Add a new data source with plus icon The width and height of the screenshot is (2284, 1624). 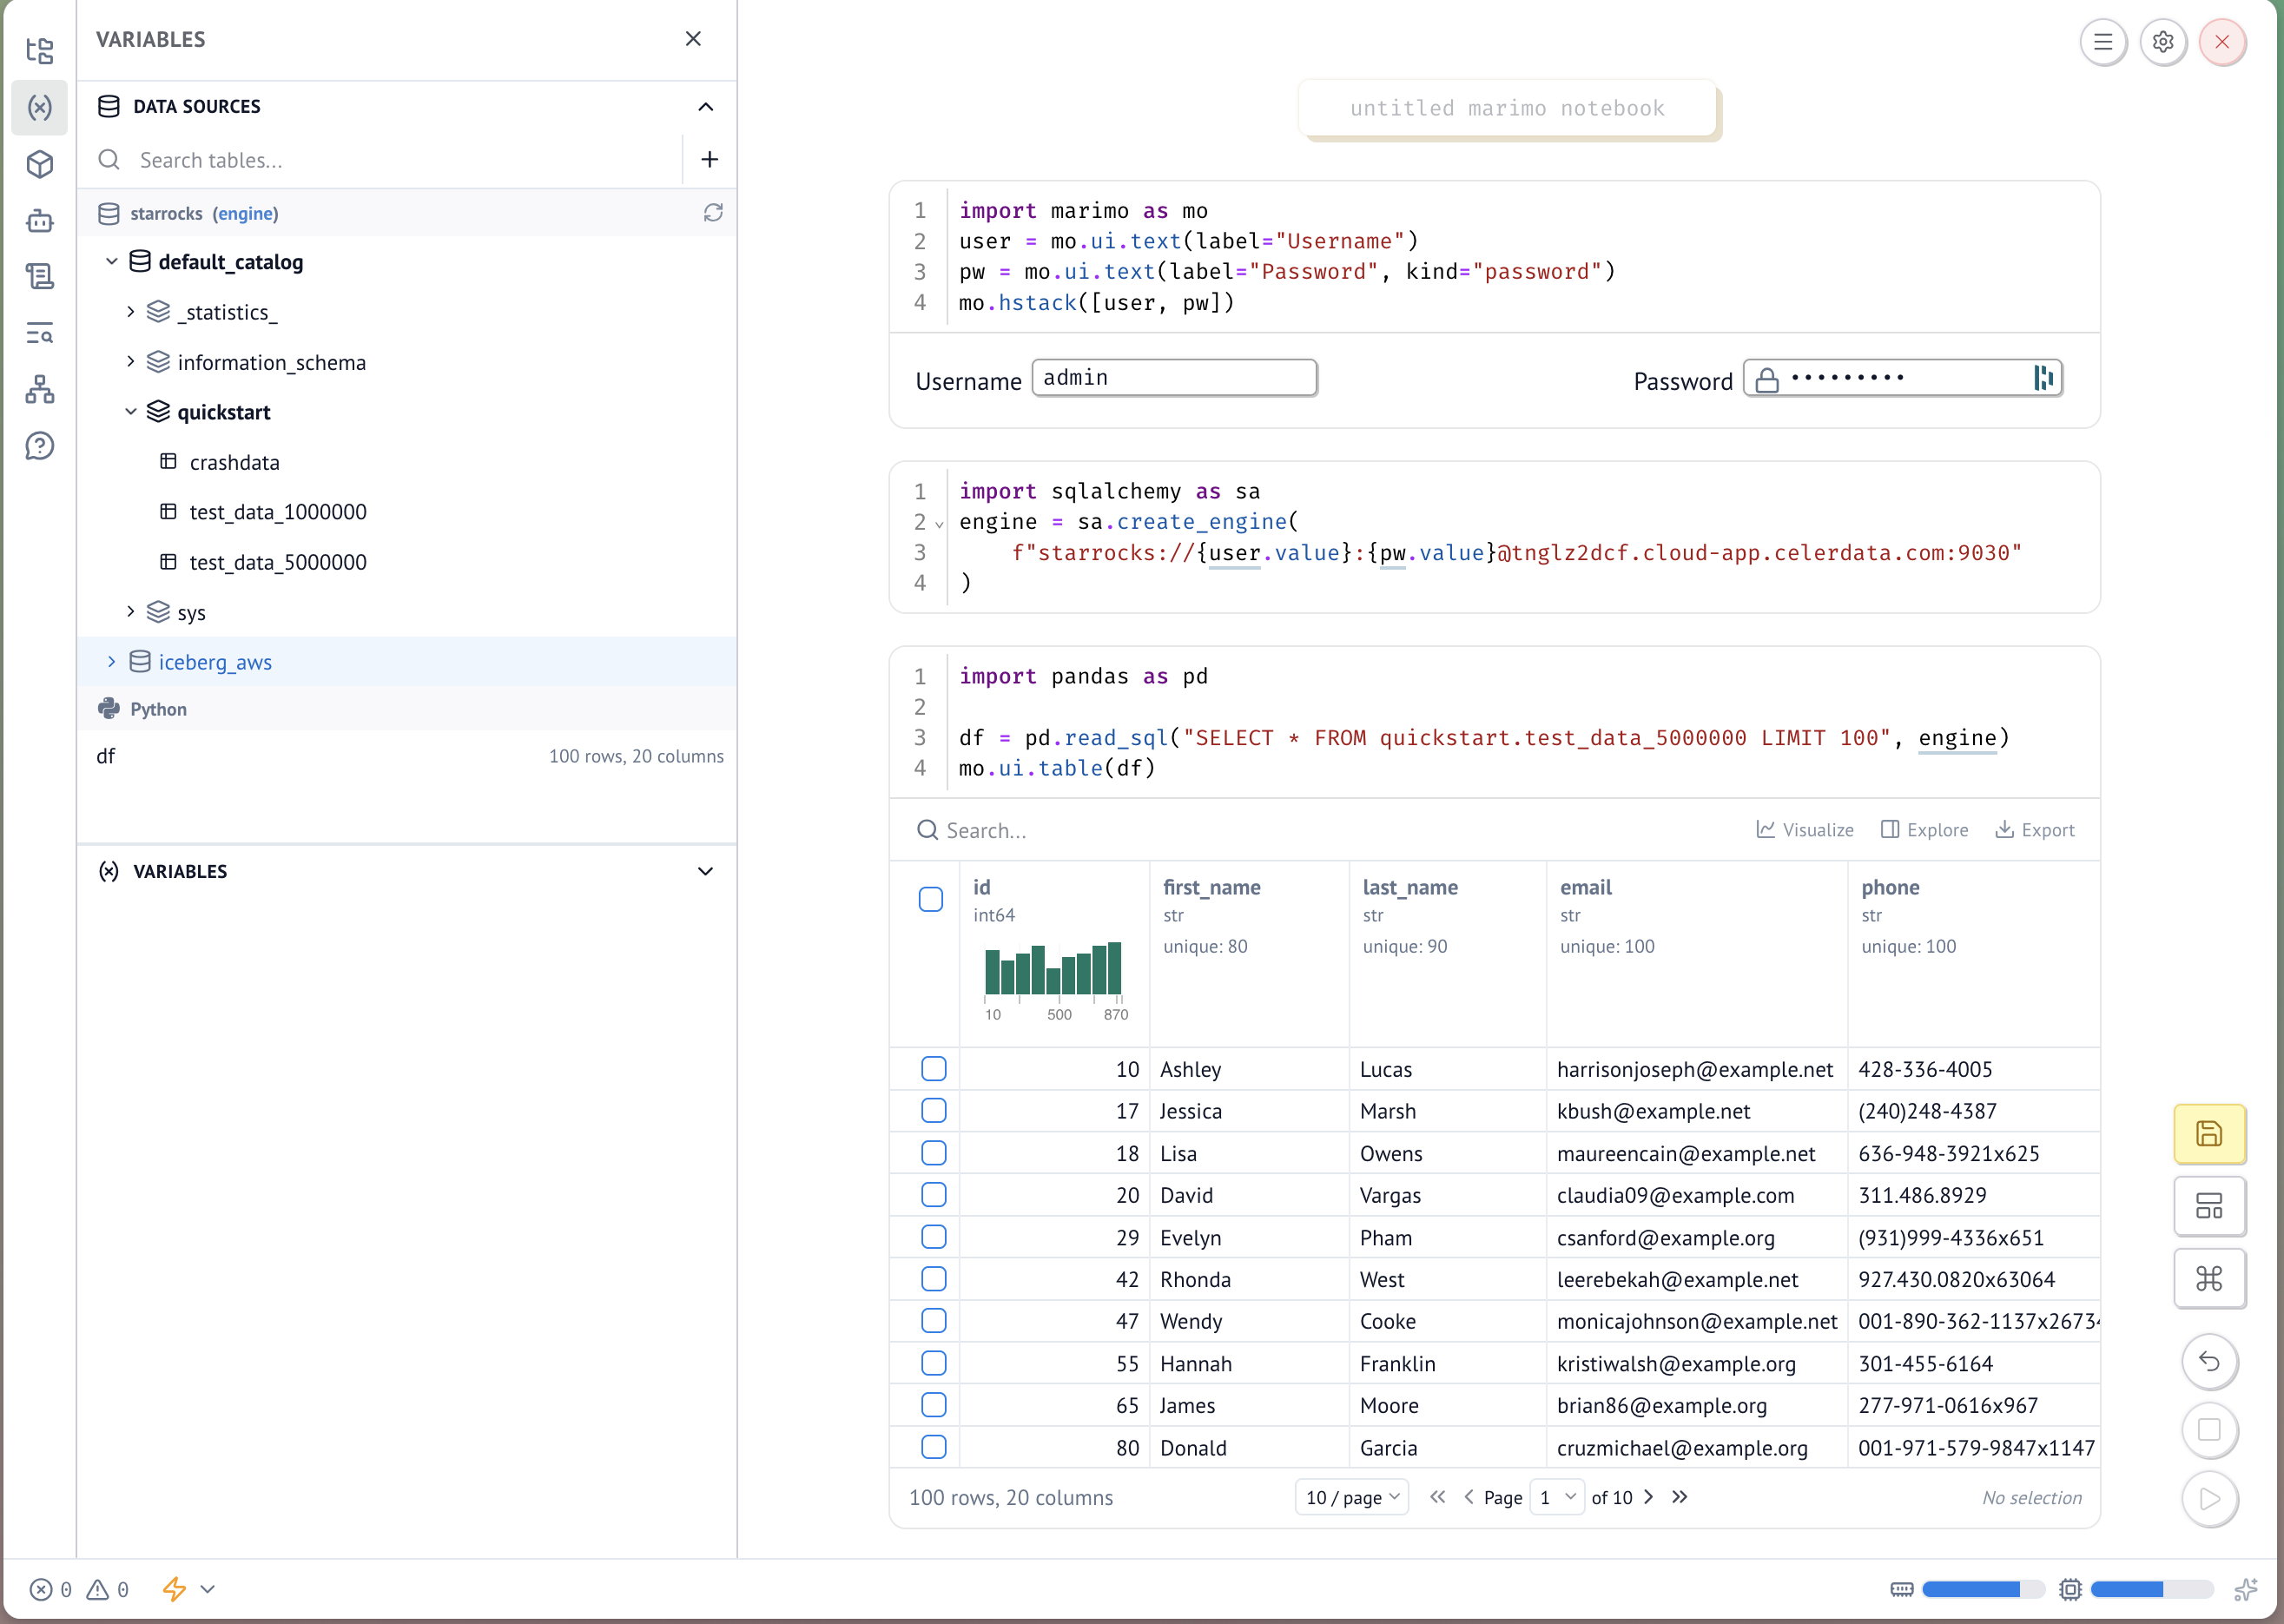point(709,160)
